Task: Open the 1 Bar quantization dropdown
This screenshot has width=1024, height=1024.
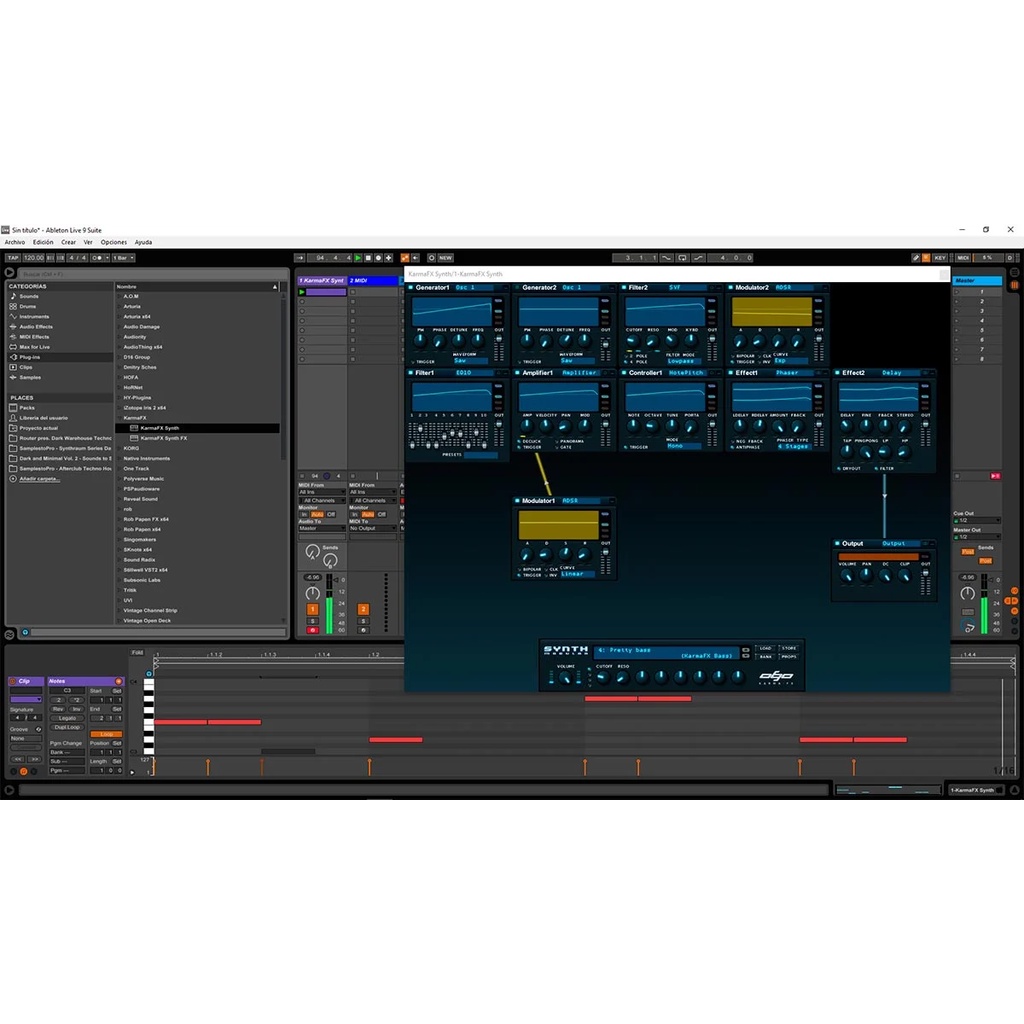Action: point(123,258)
